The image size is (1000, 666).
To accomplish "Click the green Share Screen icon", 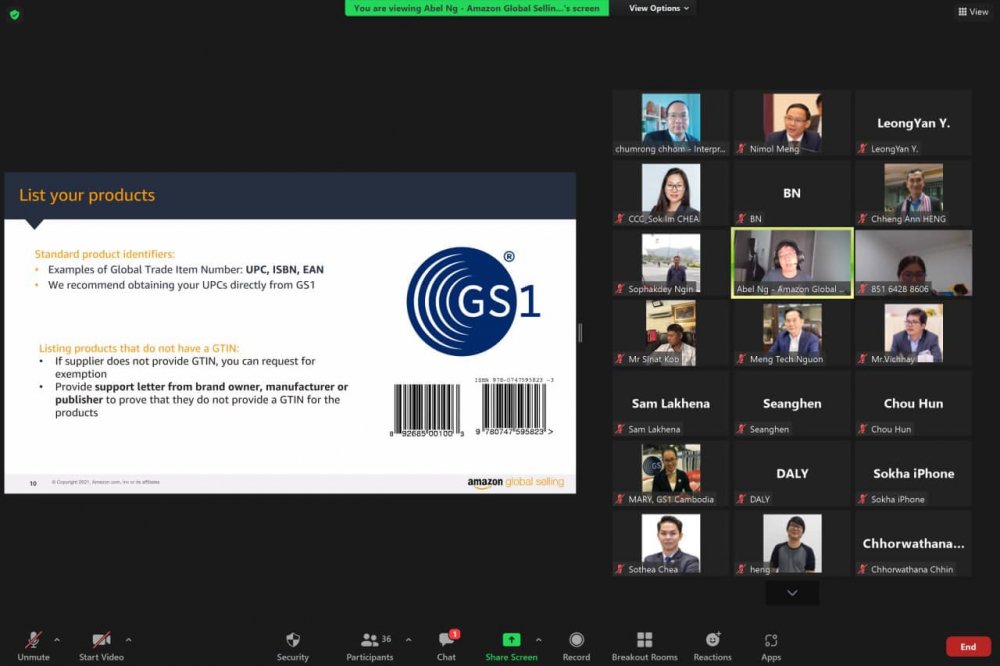I will pos(511,640).
